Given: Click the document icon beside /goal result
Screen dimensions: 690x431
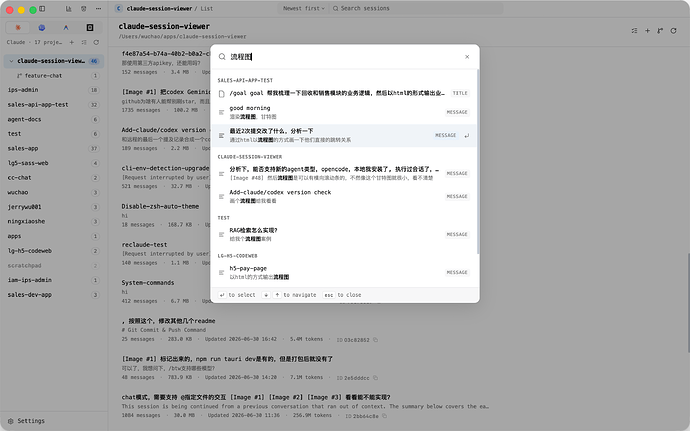Looking at the screenshot, I should [x=221, y=93].
